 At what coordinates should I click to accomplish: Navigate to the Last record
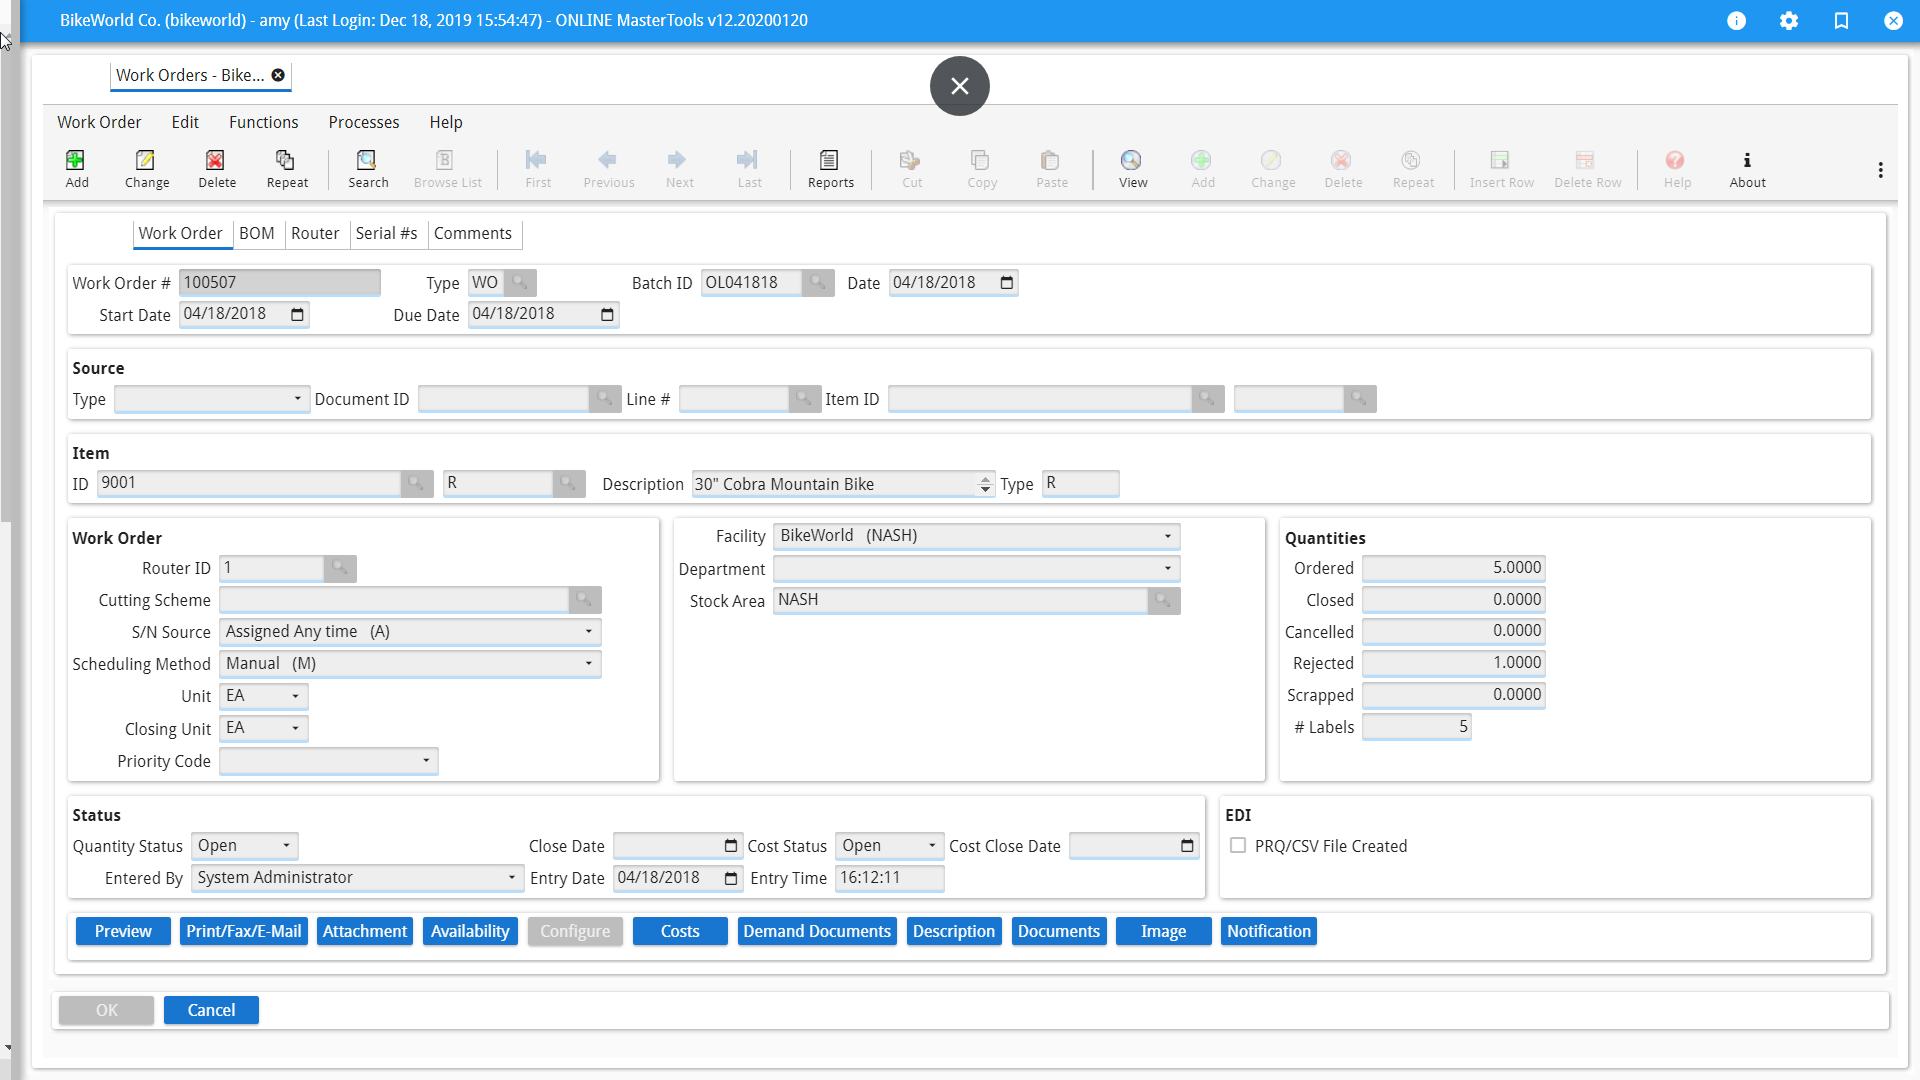(x=749, y=168)
